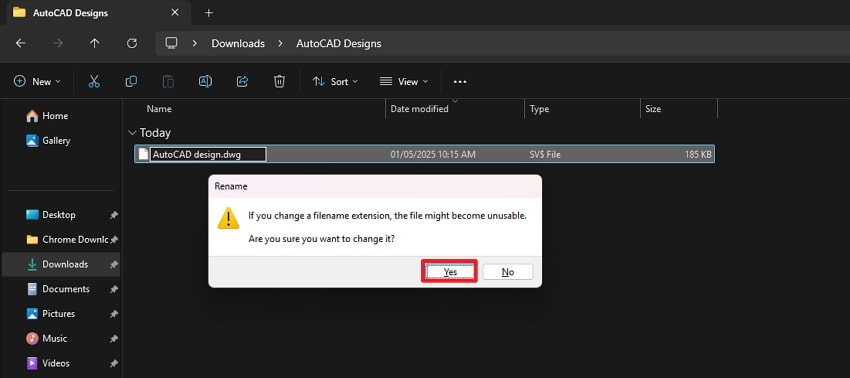Expand chevron before Downloads in address bar
850x378 pixels.
(x=195, y=43)
